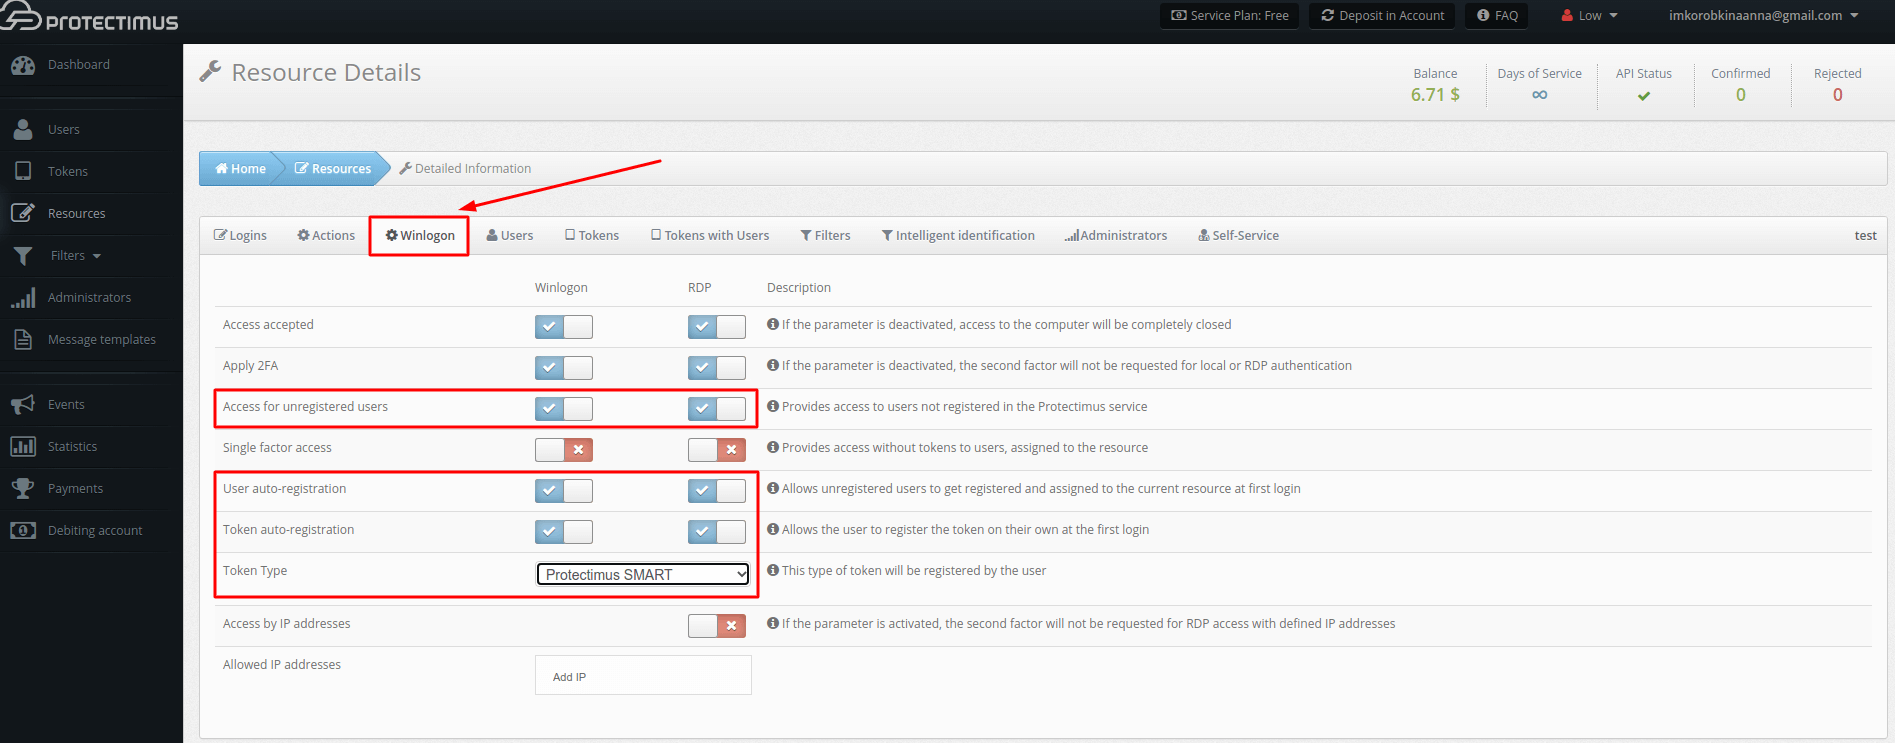1895x743 pixels.
Task: Click the Administrators signal-bars sidebar icon
Action: (23, 298)
